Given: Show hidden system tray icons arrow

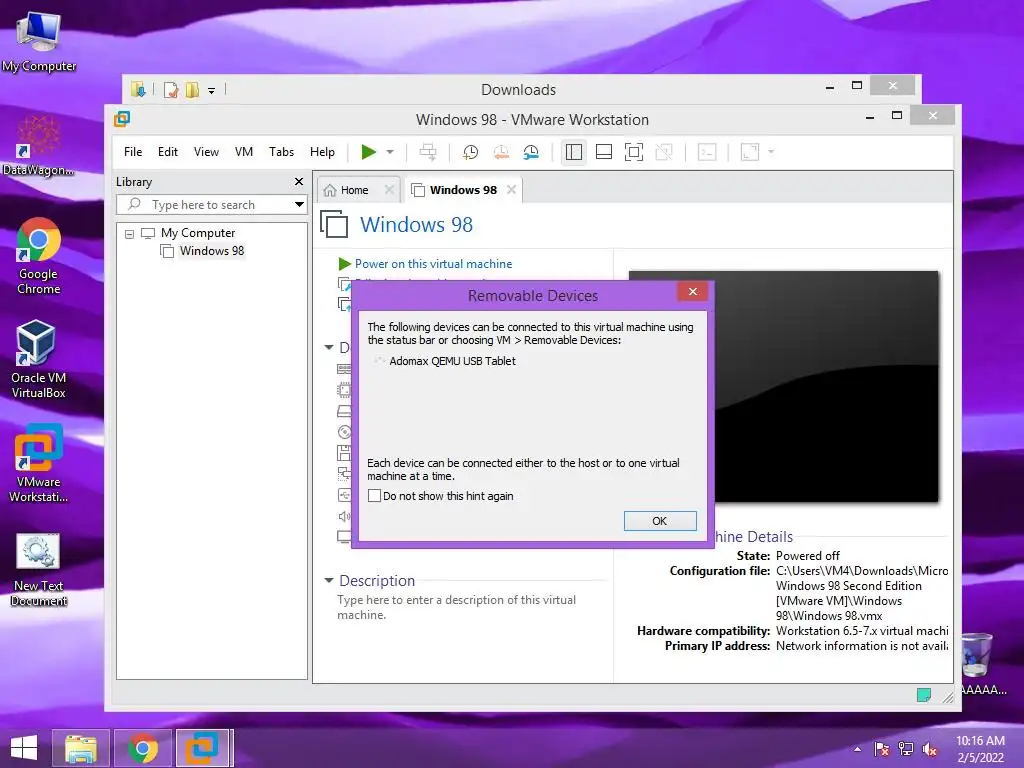Looking at the screenshot, I should coord(857,748).
